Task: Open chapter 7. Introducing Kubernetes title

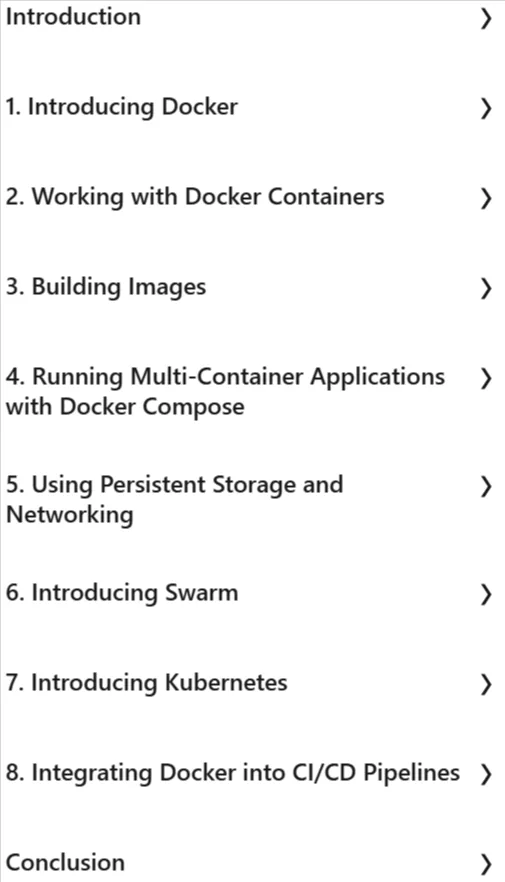Action: [x=146, y=682]
